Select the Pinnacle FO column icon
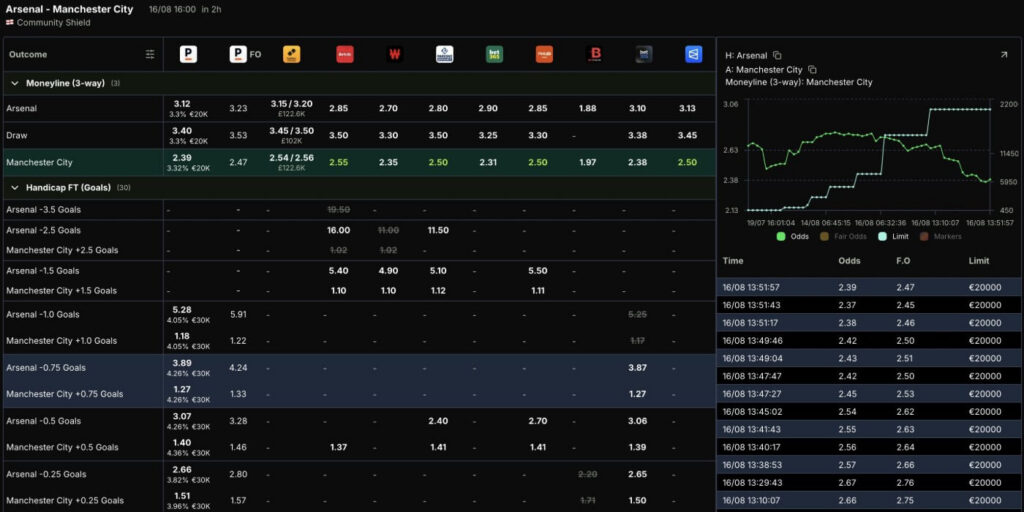 (x=238, y=54)
